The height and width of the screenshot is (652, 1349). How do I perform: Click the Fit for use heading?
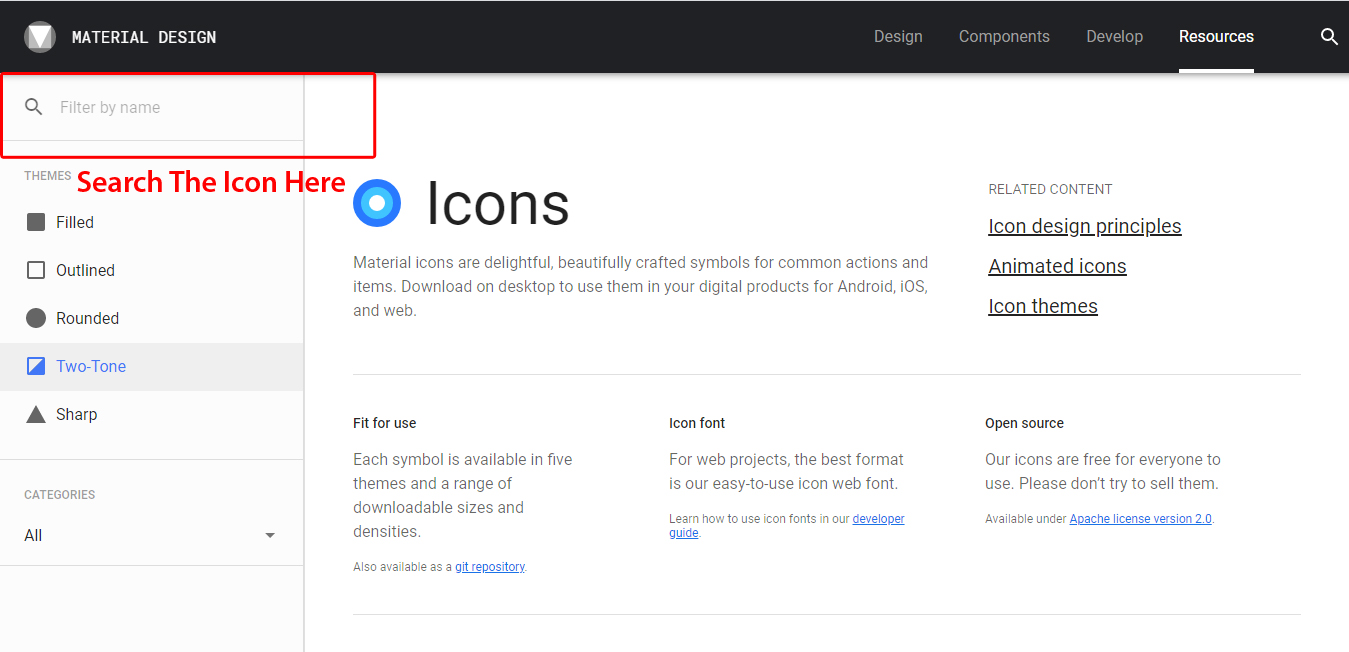tap(385, 423)
